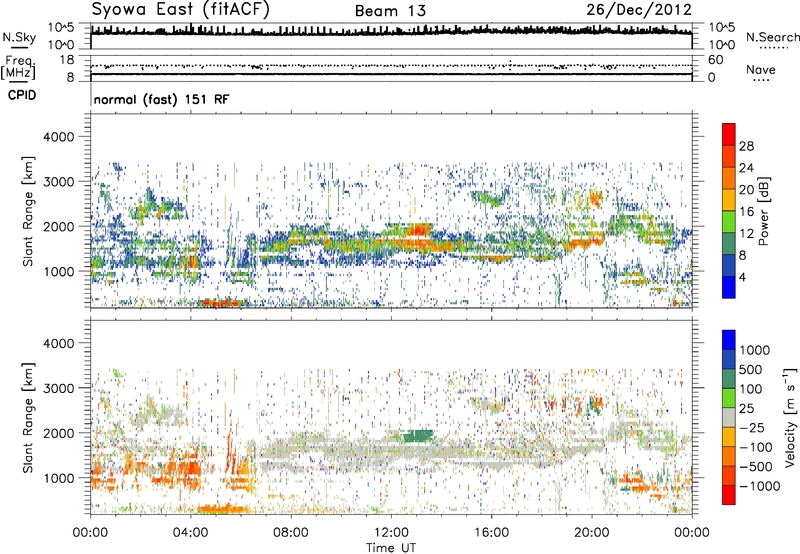Viewport: 800px width, 554px height.
Task: Select the "-25" label on the Velocity colorbar
Action: (752, 428)
